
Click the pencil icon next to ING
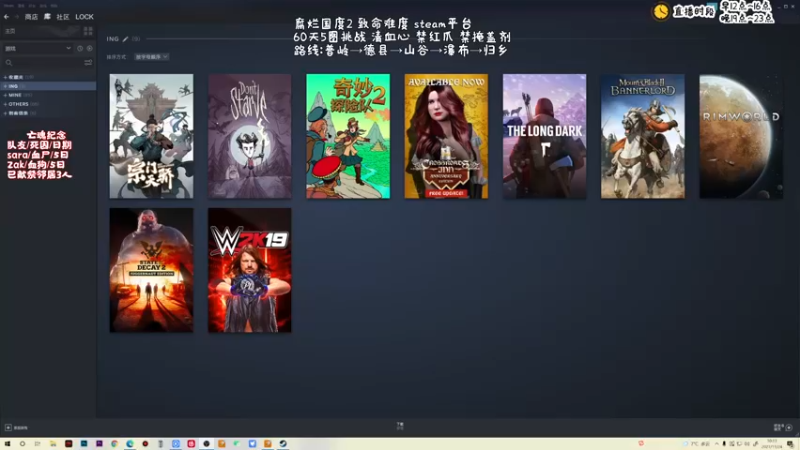(x=126, y=39)
